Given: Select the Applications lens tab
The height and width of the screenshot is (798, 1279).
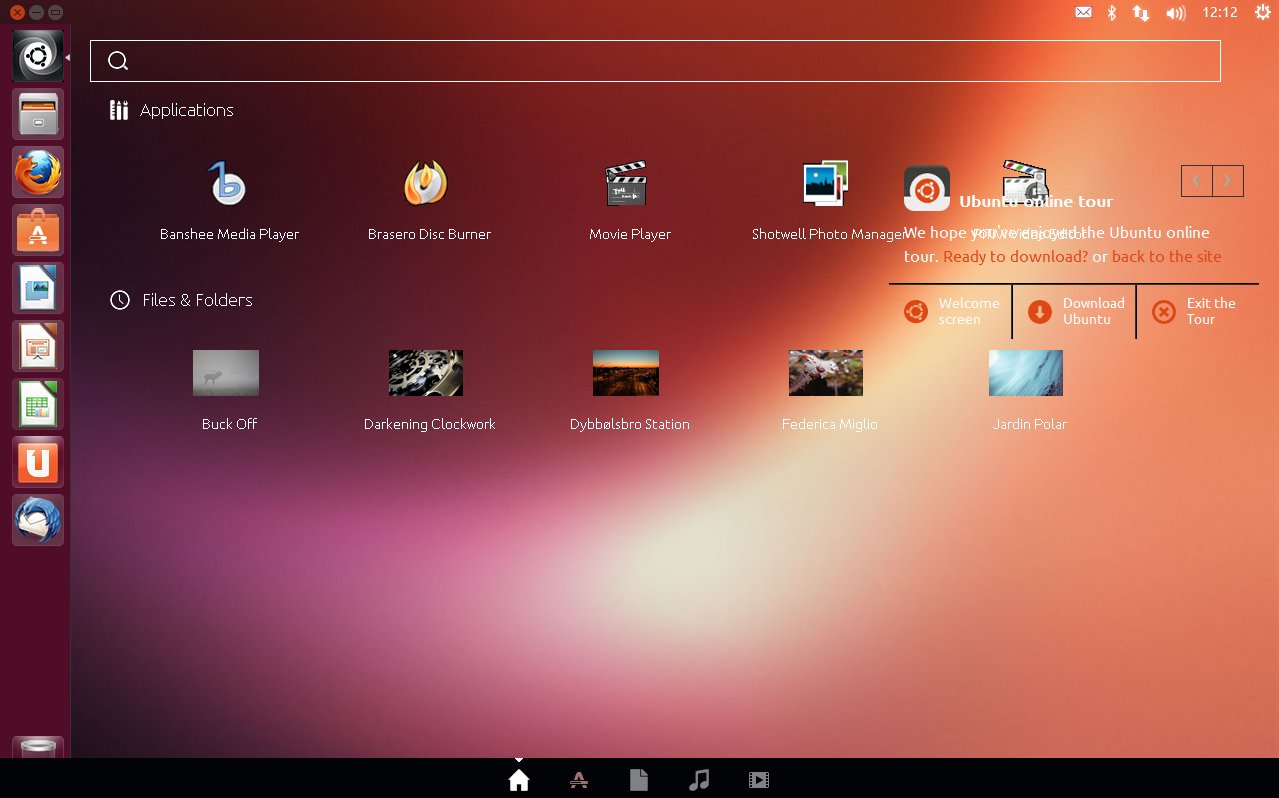Looking at the screenshot, I should (578, 780).
